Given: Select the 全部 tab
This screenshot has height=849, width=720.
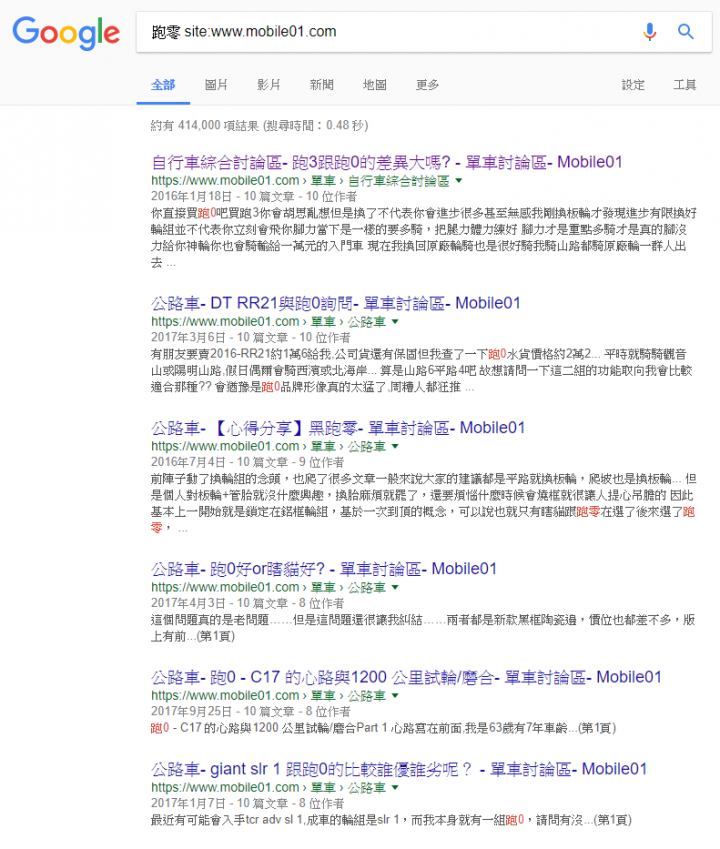Looking at the screenshot, I should point(163,85).
